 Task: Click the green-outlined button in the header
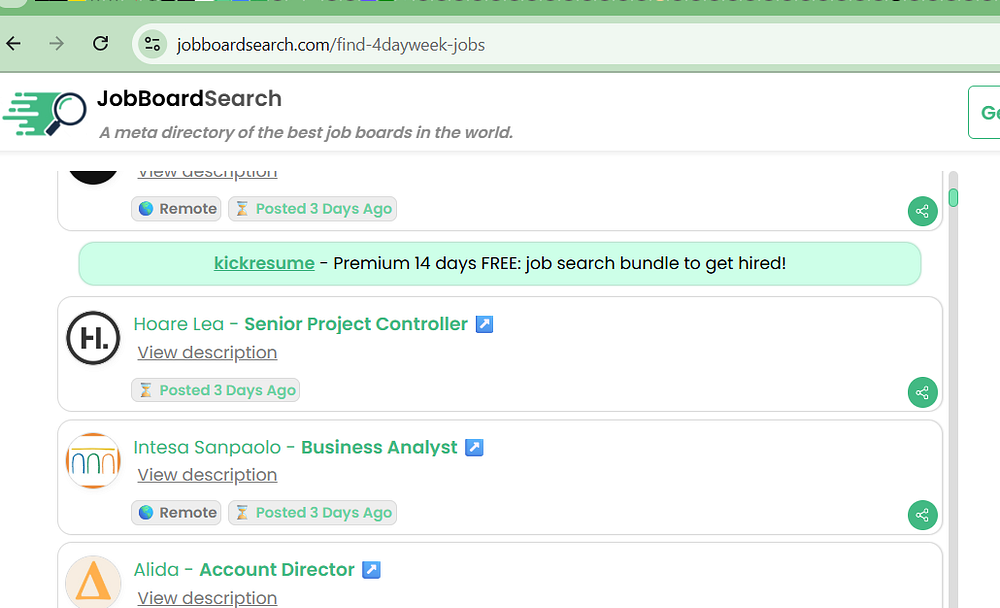click(x=984, y=112)
